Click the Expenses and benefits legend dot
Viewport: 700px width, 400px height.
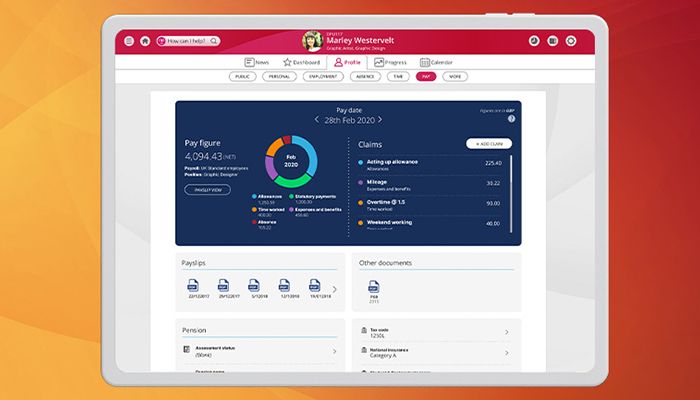(291, 209)
